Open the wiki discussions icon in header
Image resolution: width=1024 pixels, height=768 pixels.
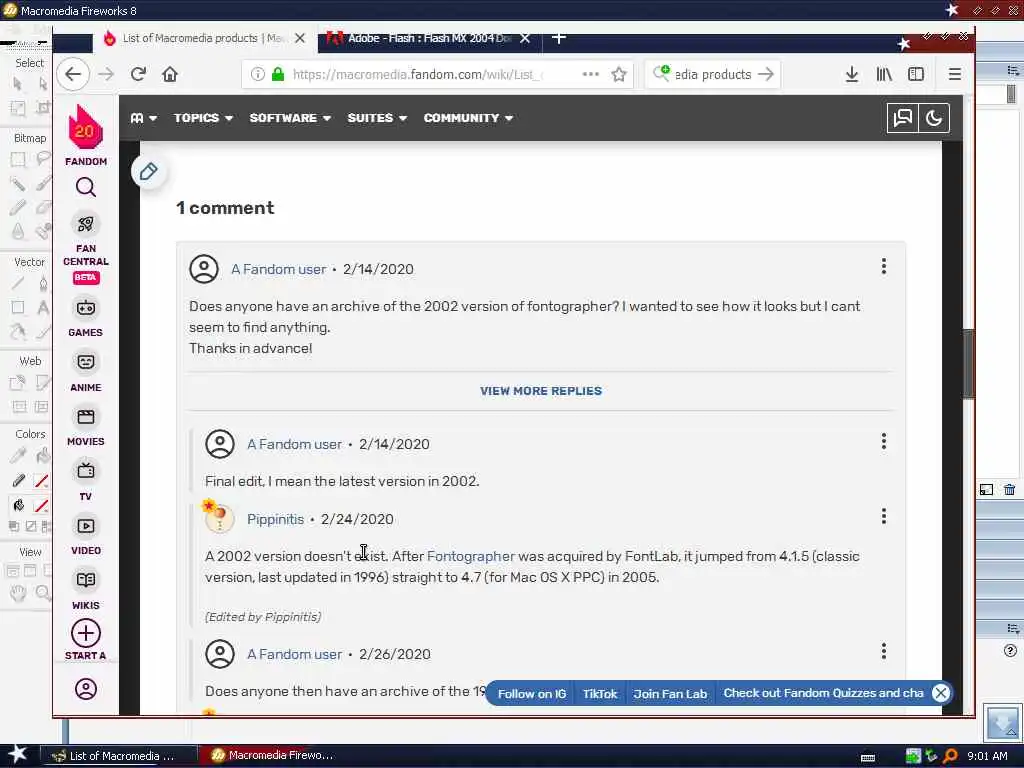click(902, 118)
